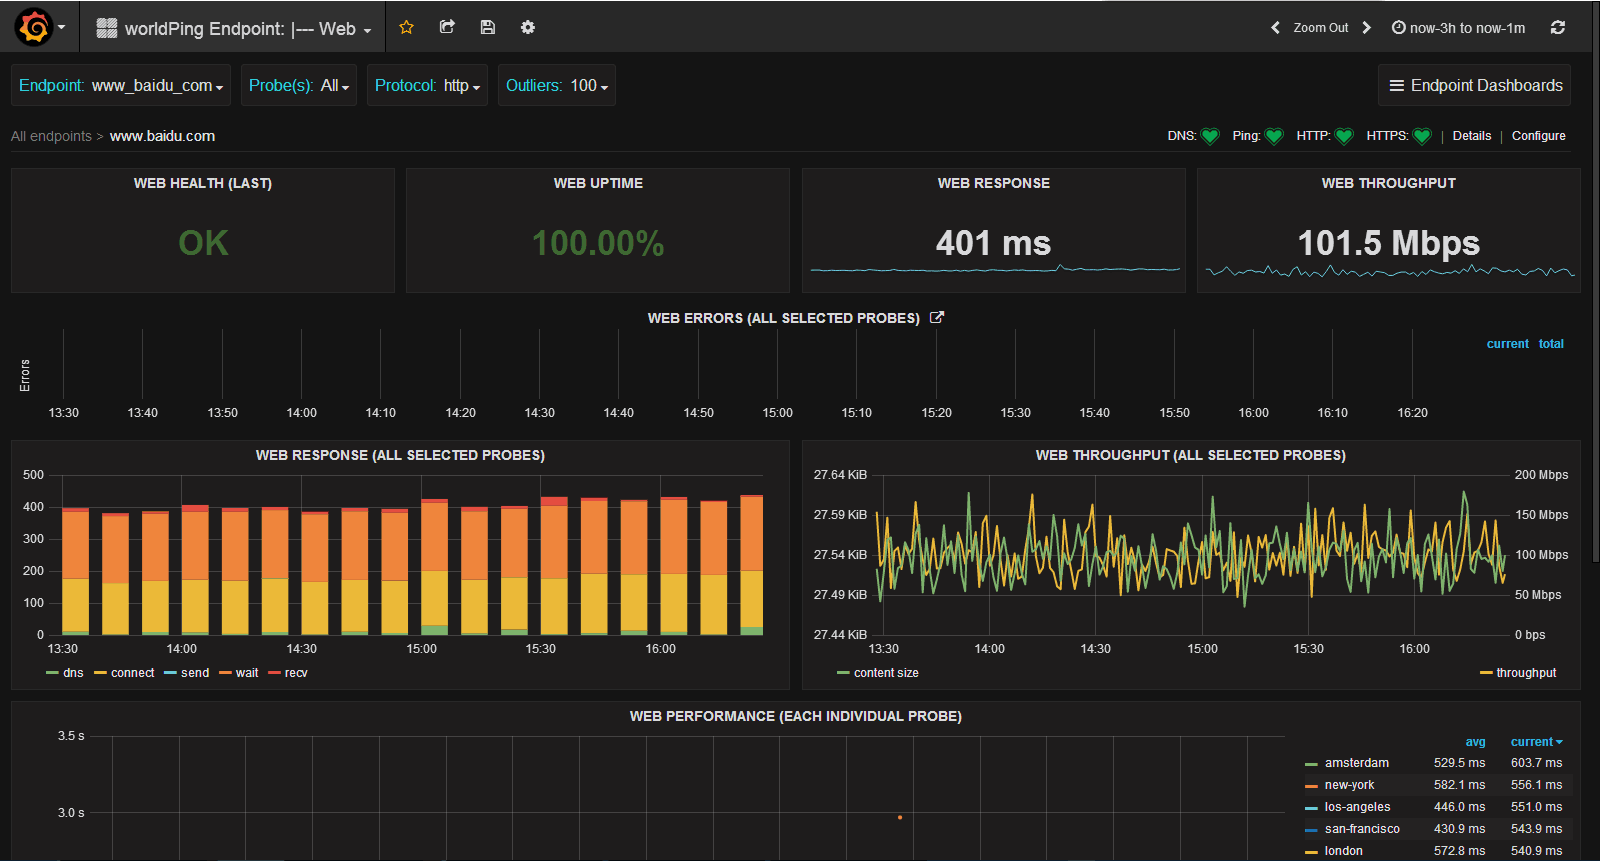Expand the Probe(s) All dropdown
1600x861 pixels.
[299, 86]
